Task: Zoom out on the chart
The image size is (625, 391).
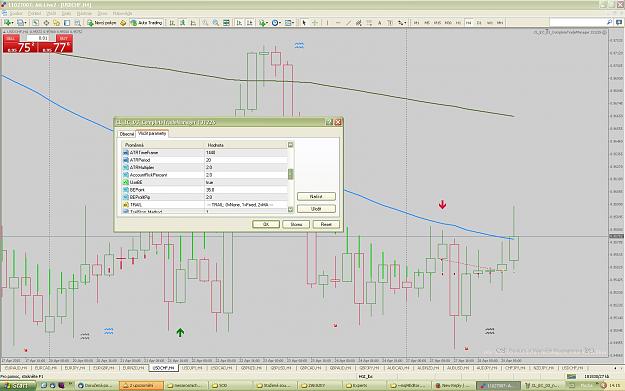Action: (216, 23)
